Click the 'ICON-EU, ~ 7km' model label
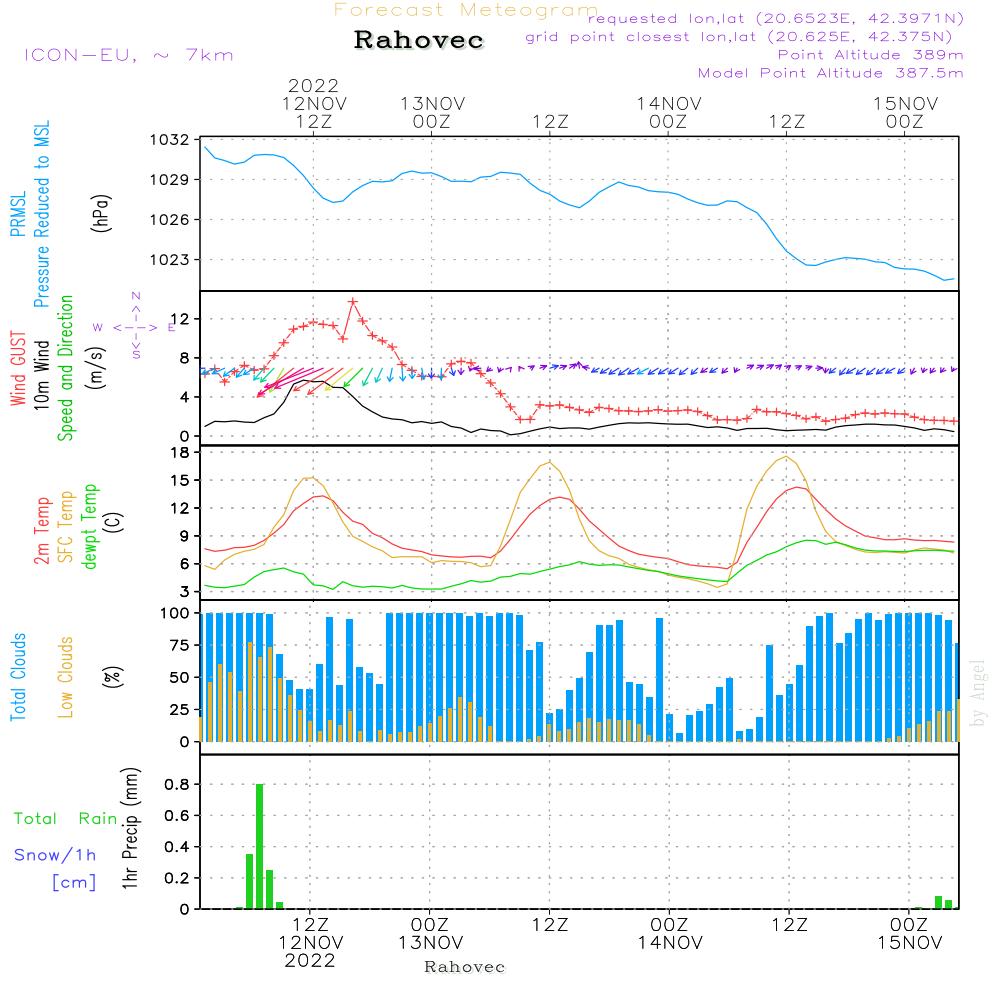 tap(129, 55)
